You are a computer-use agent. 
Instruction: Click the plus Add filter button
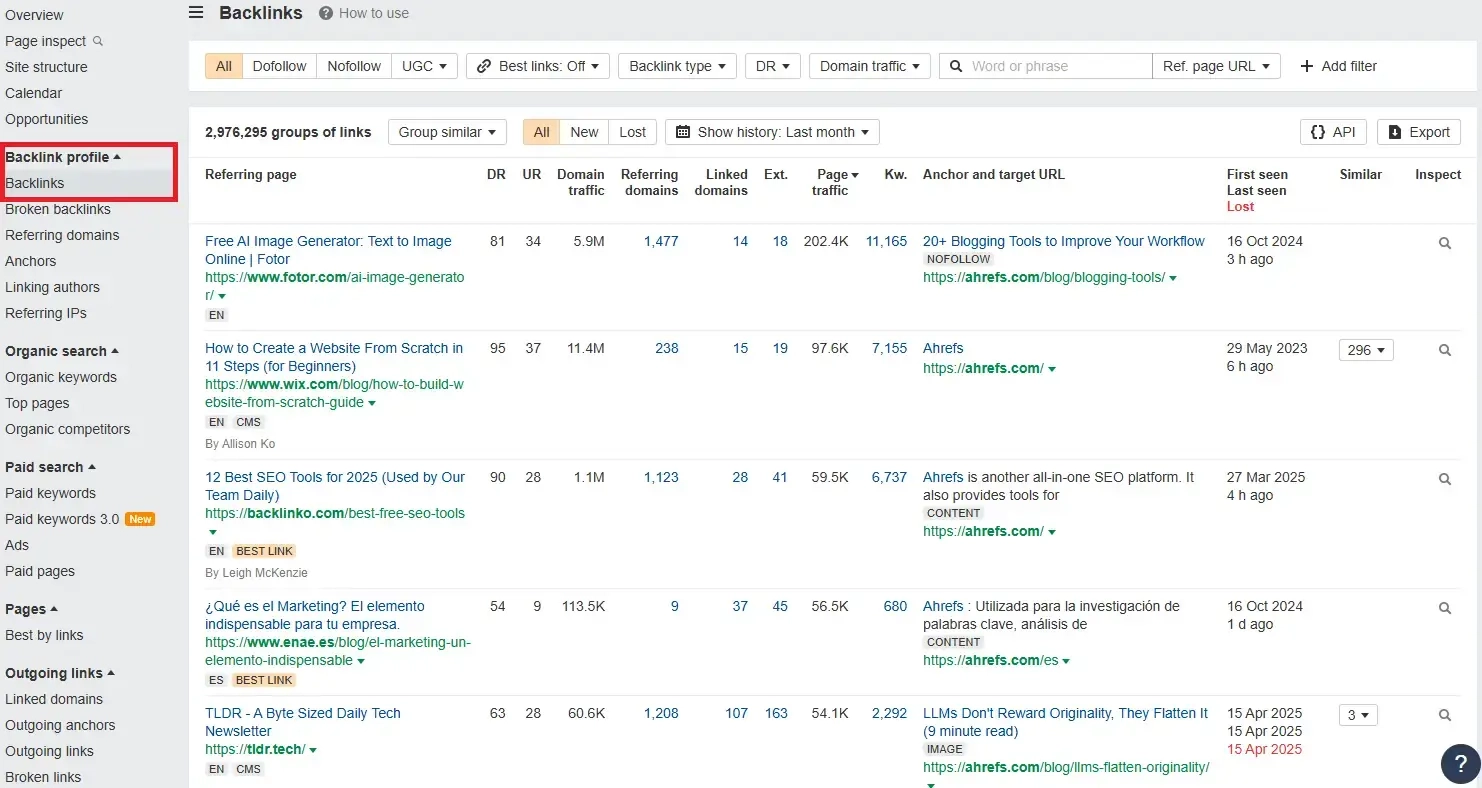1338,66
